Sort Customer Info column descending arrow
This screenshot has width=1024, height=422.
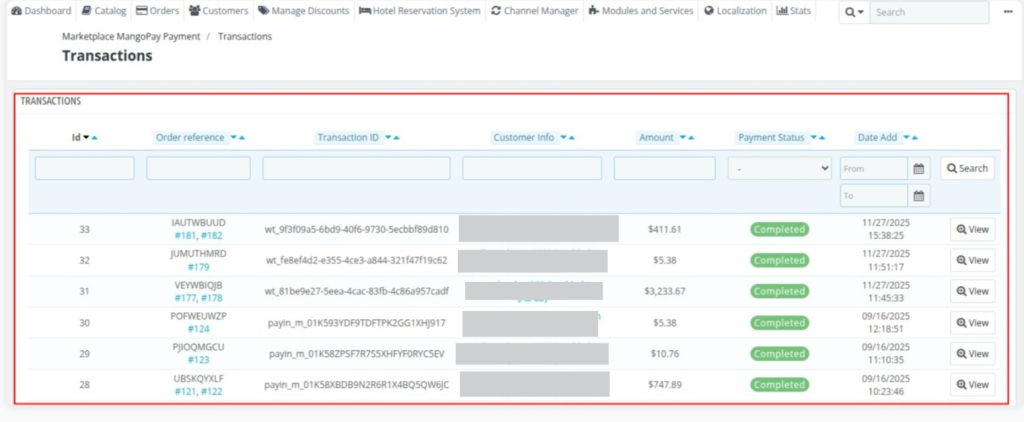tap(564, 138)
